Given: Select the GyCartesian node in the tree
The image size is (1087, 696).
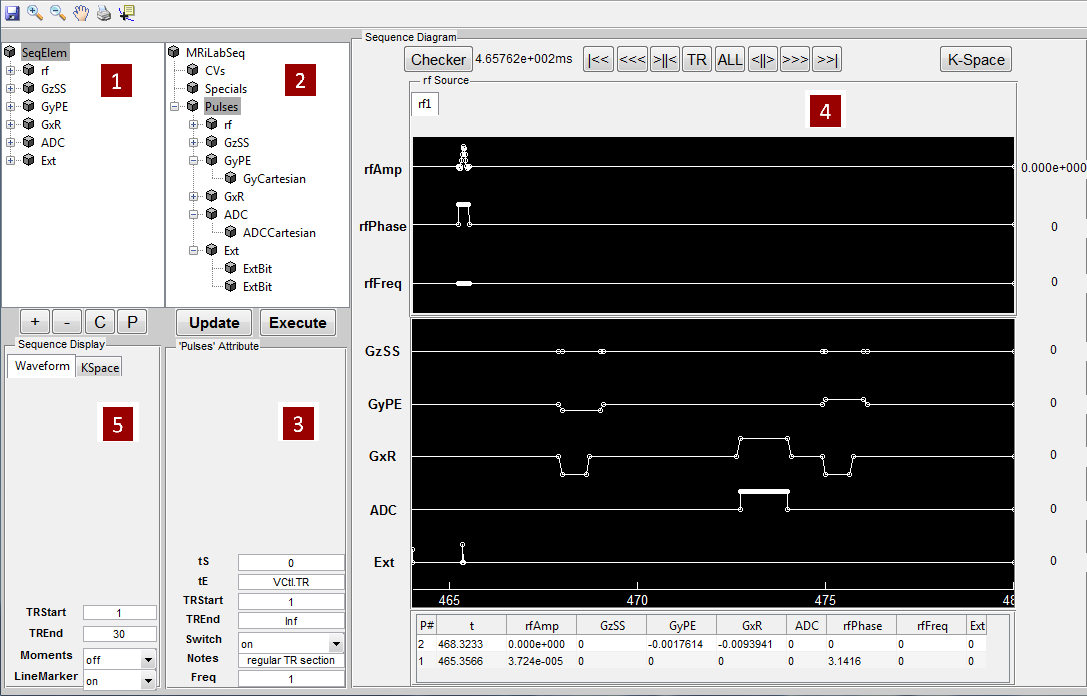Looking at the screenshot, I should (x=274, y=179).
